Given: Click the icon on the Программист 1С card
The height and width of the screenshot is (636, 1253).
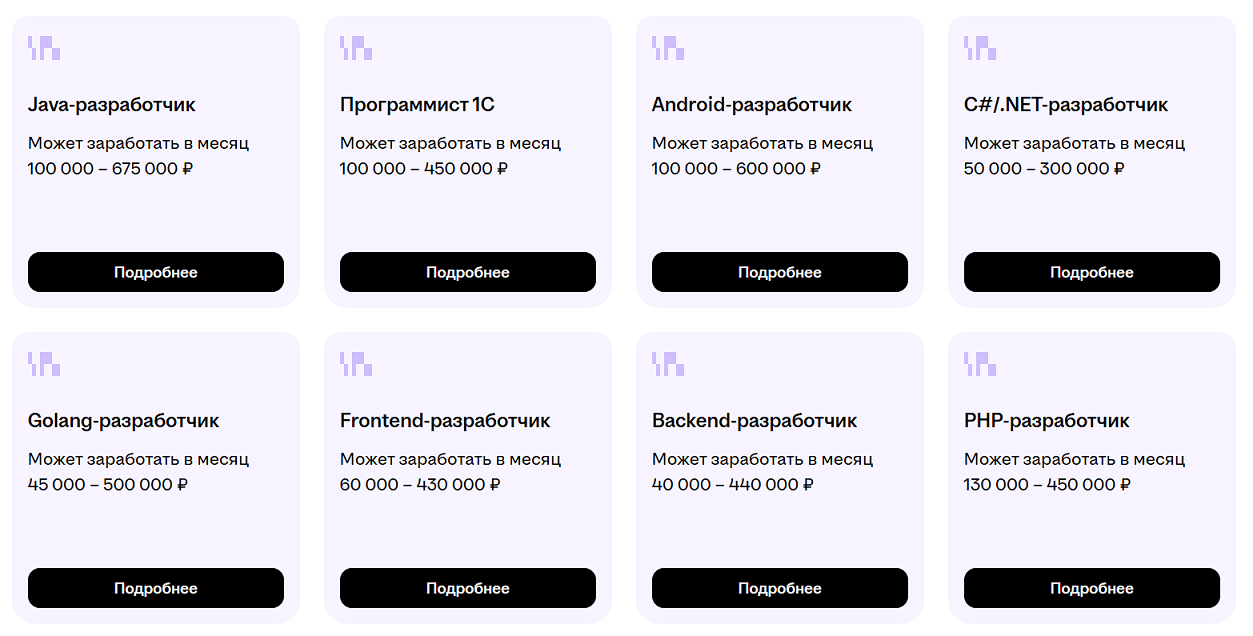Looking at the screenshot, I should point(356,48).
